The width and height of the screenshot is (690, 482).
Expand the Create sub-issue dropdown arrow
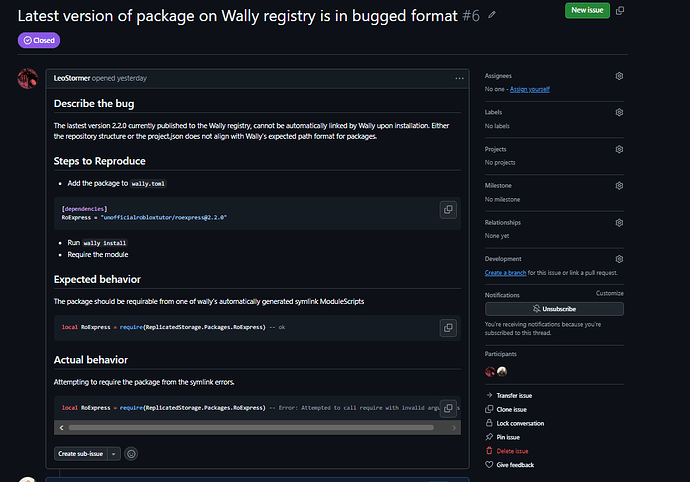point(114,454)
